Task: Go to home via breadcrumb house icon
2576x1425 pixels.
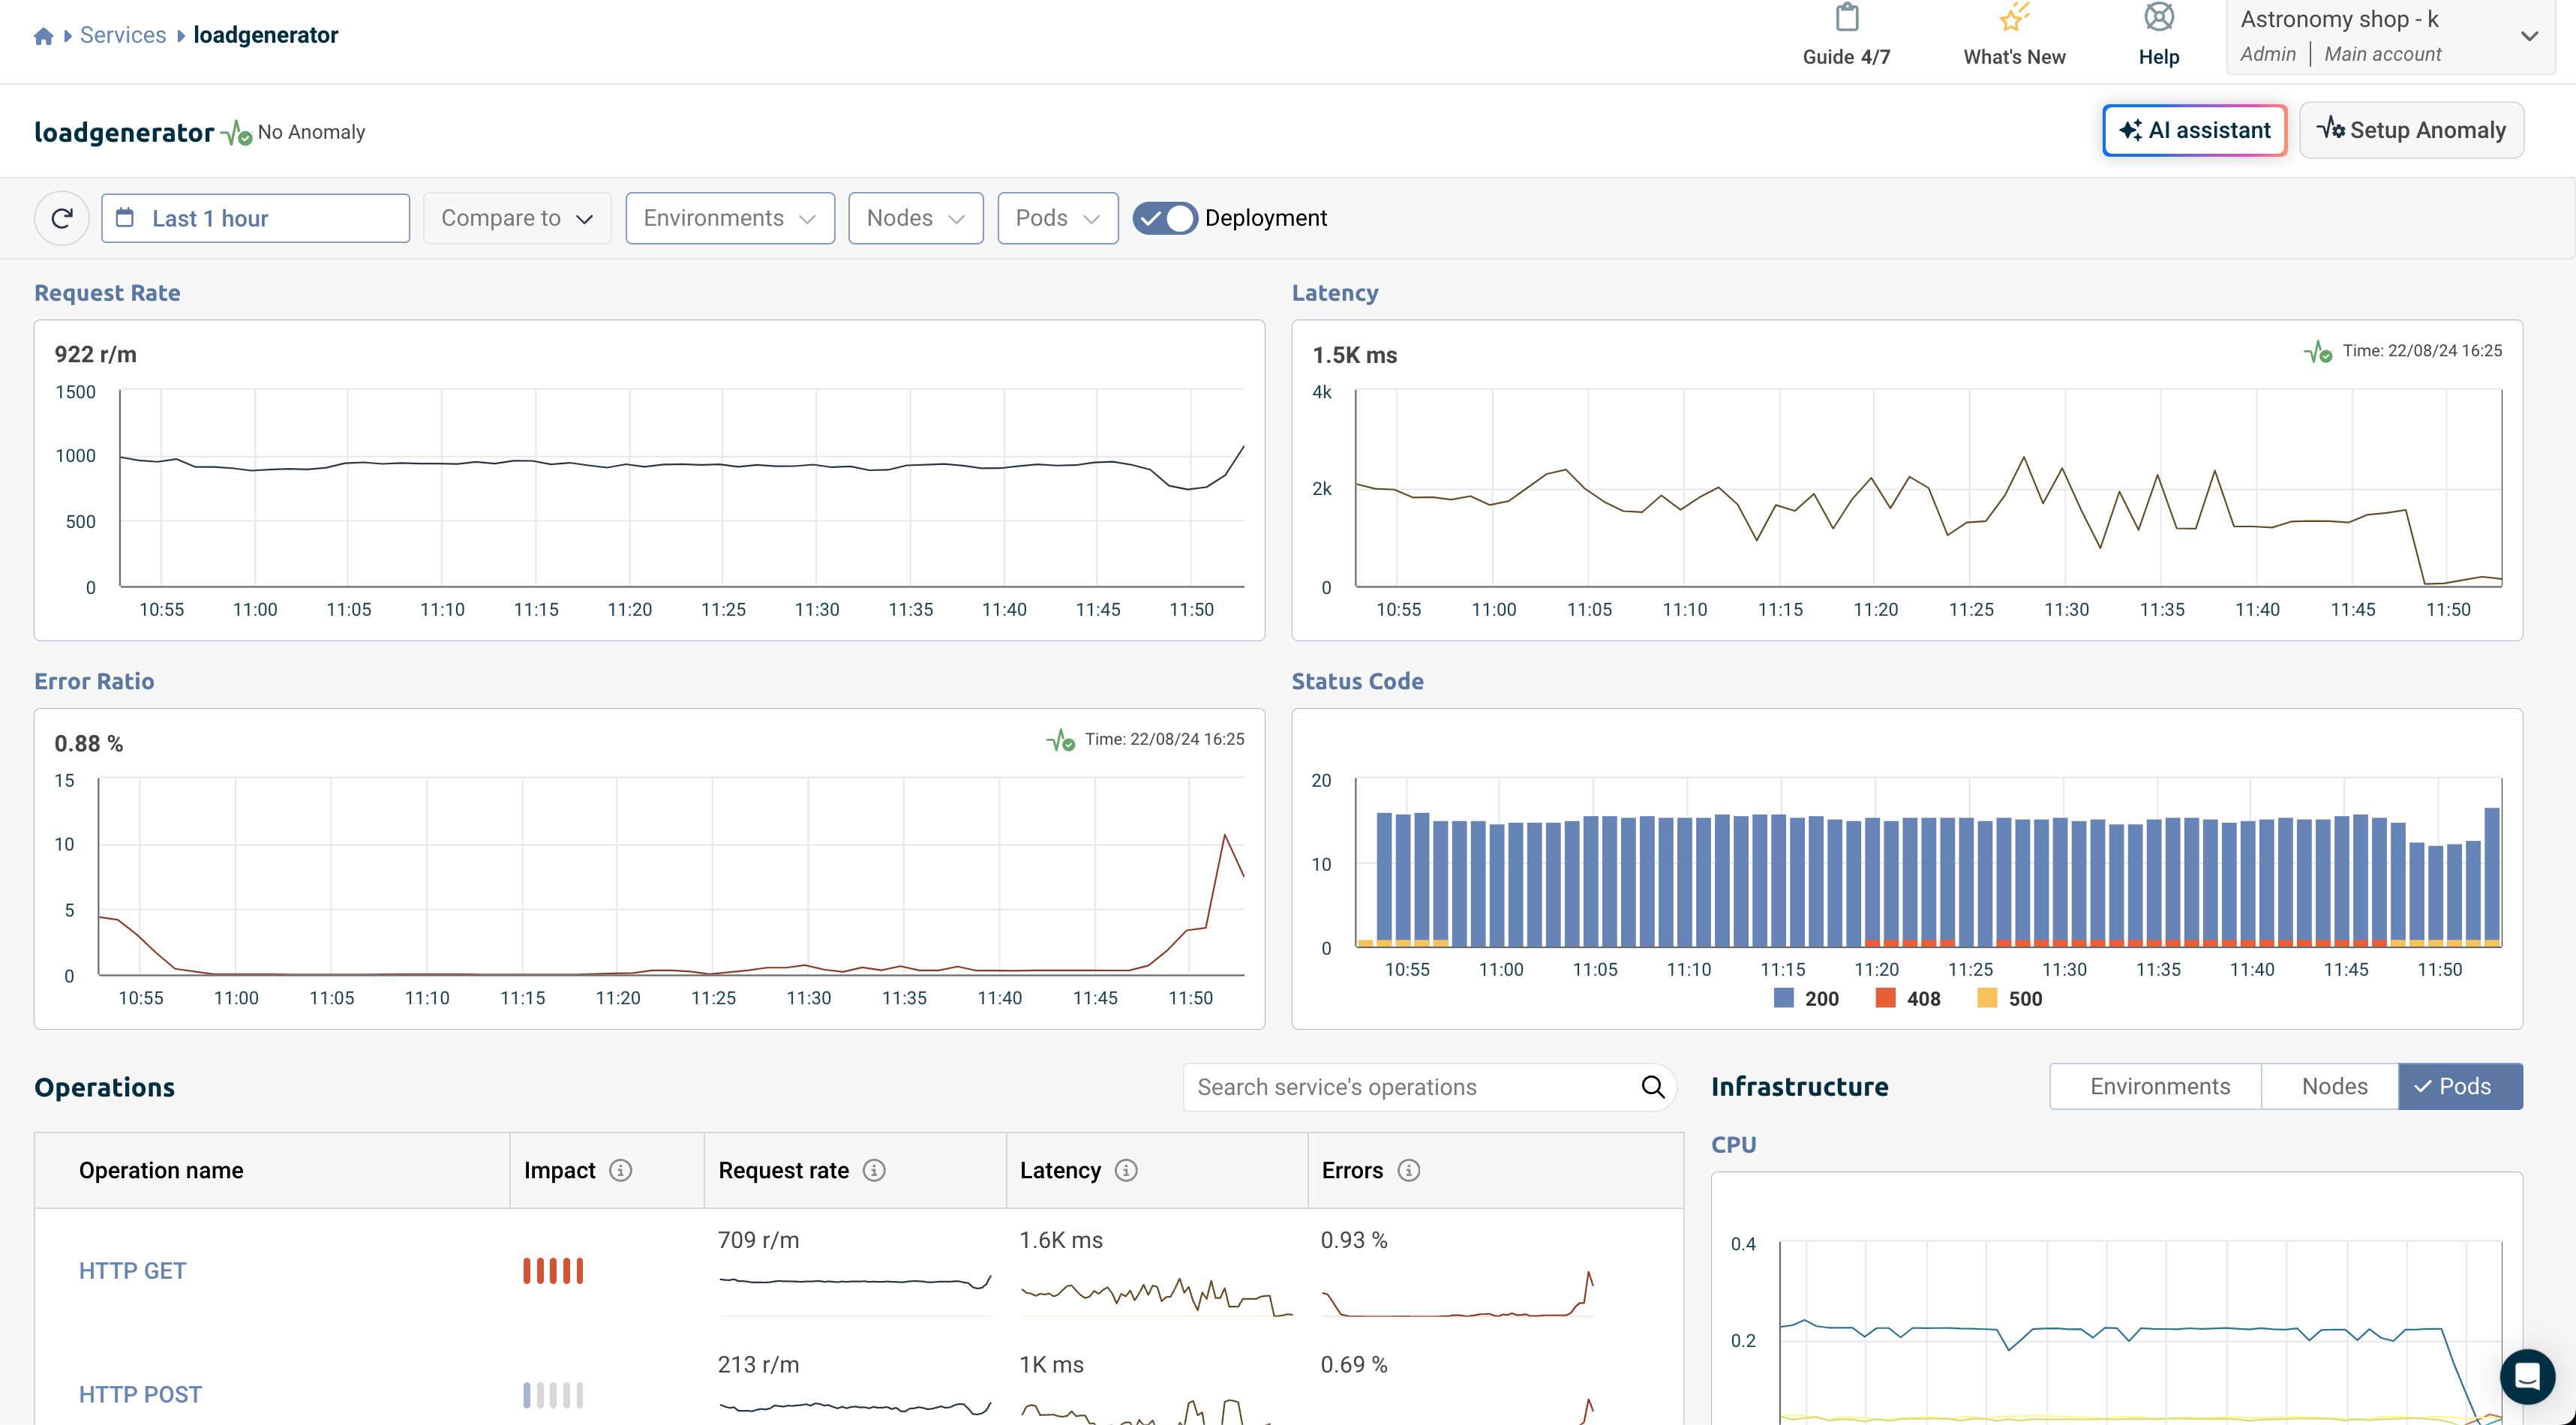Action: click(x=43, y=36)
